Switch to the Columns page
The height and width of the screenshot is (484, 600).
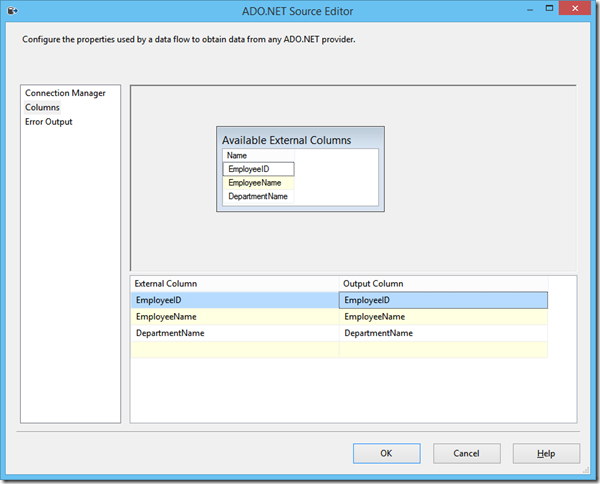tap(42, 108)
